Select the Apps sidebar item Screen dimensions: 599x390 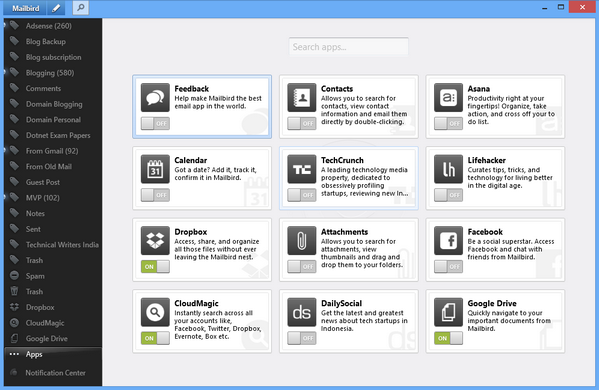[53, 354]
